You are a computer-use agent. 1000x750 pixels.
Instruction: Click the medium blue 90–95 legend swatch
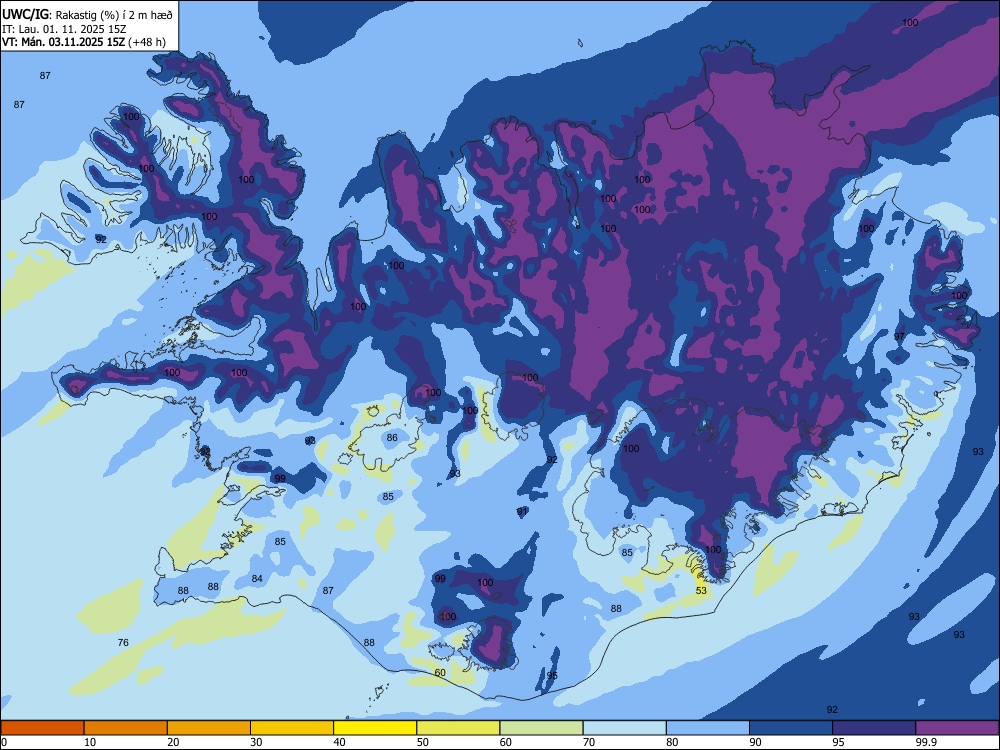(x=791, y=728)
